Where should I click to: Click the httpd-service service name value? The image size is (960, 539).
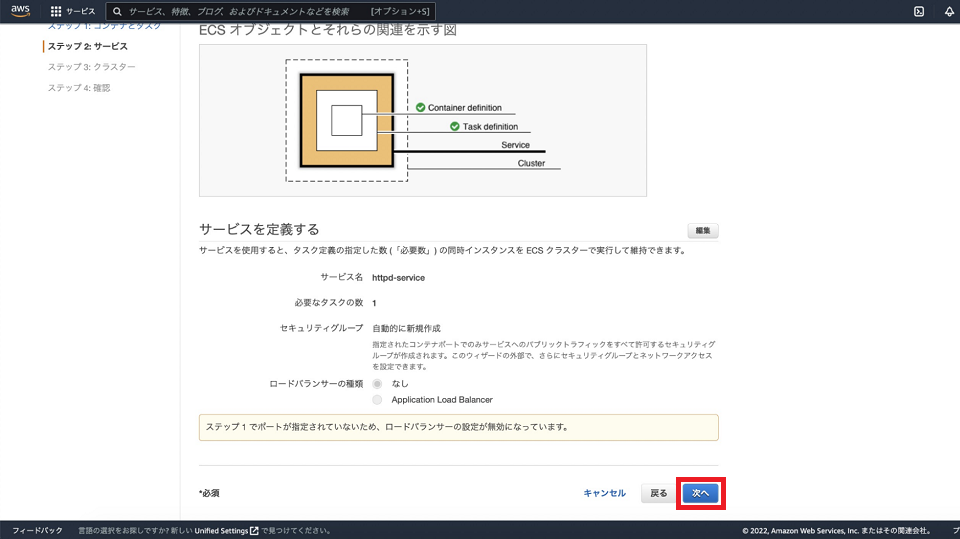399,277
